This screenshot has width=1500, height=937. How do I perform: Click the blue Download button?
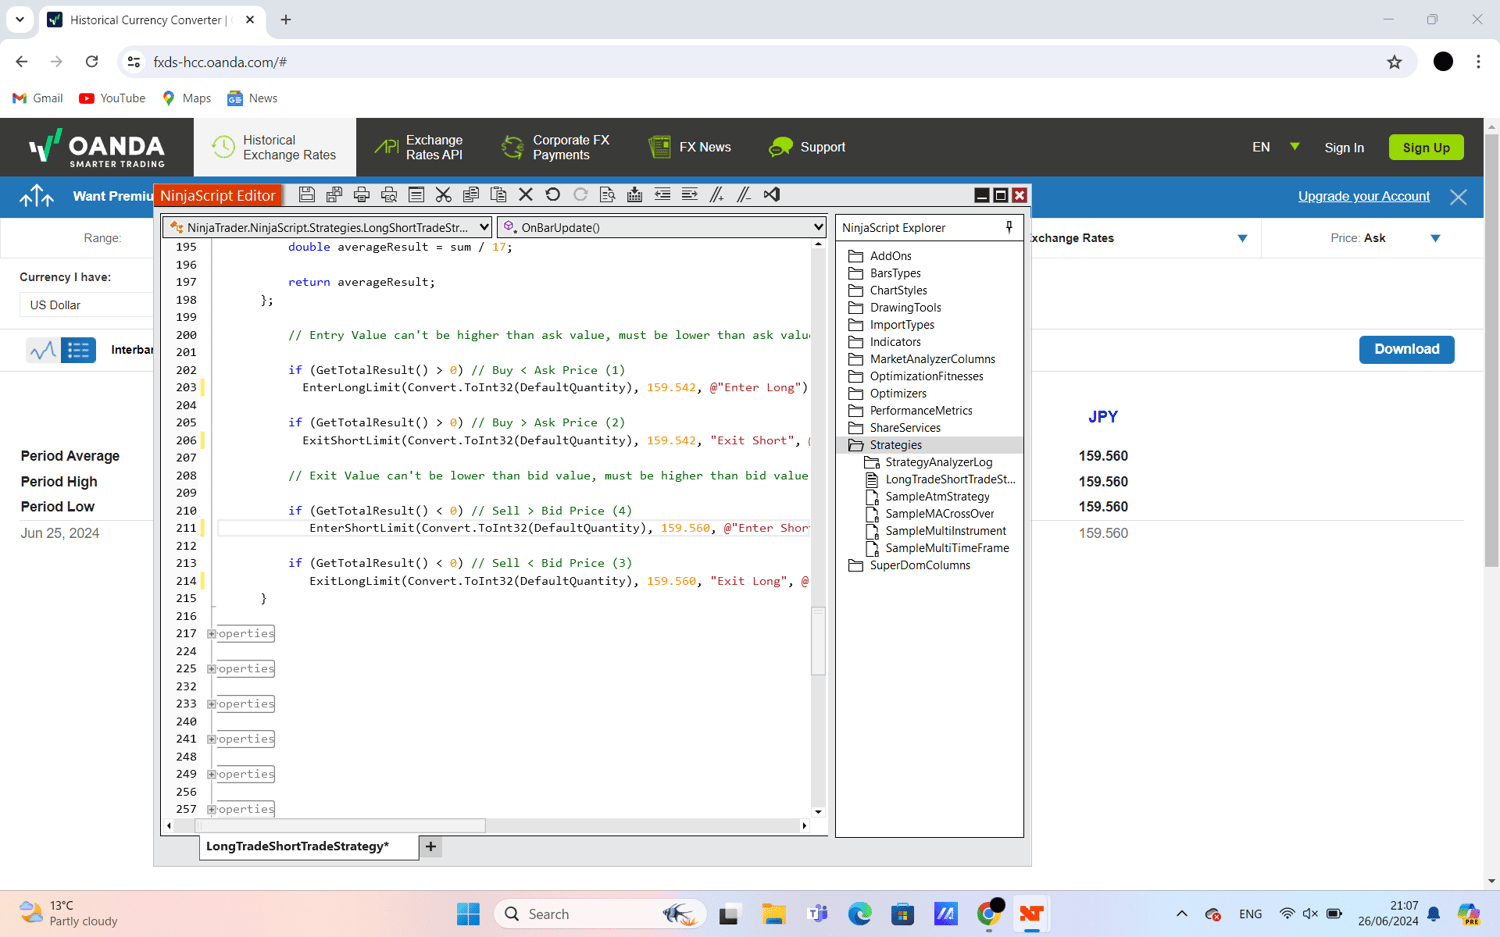tap(1406, 349)
